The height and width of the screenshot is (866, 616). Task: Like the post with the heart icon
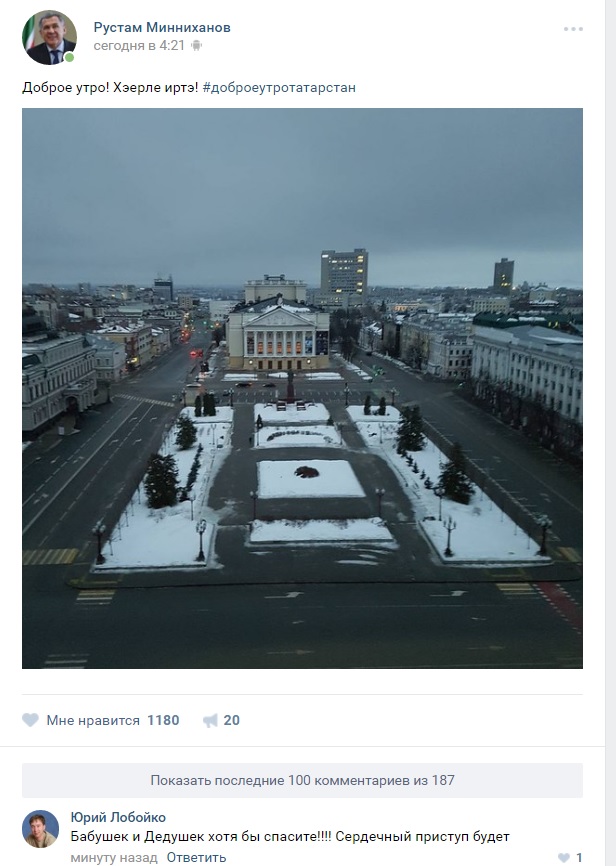(30, 720)
